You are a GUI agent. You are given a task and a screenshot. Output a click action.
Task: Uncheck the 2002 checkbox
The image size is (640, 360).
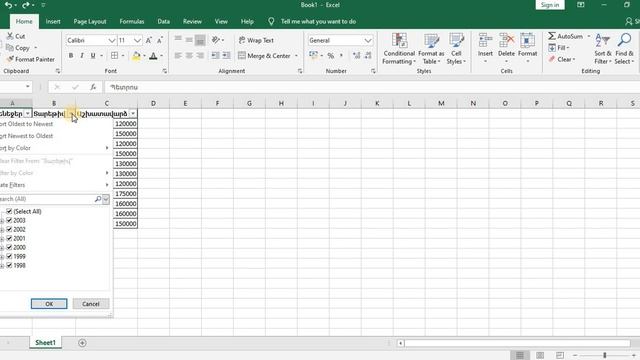pyautogui.click(x=9, y=229)
